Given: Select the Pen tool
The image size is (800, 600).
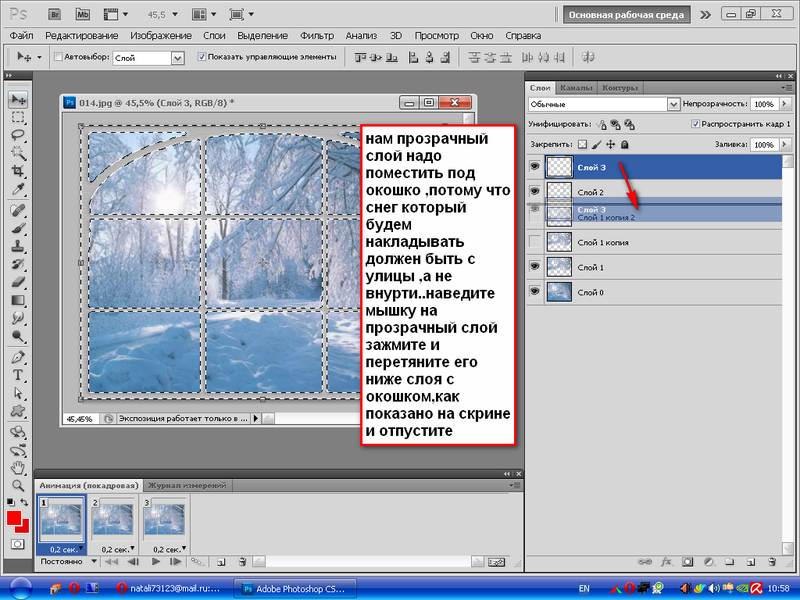Looking at the screenshot, I should point(18,357).
